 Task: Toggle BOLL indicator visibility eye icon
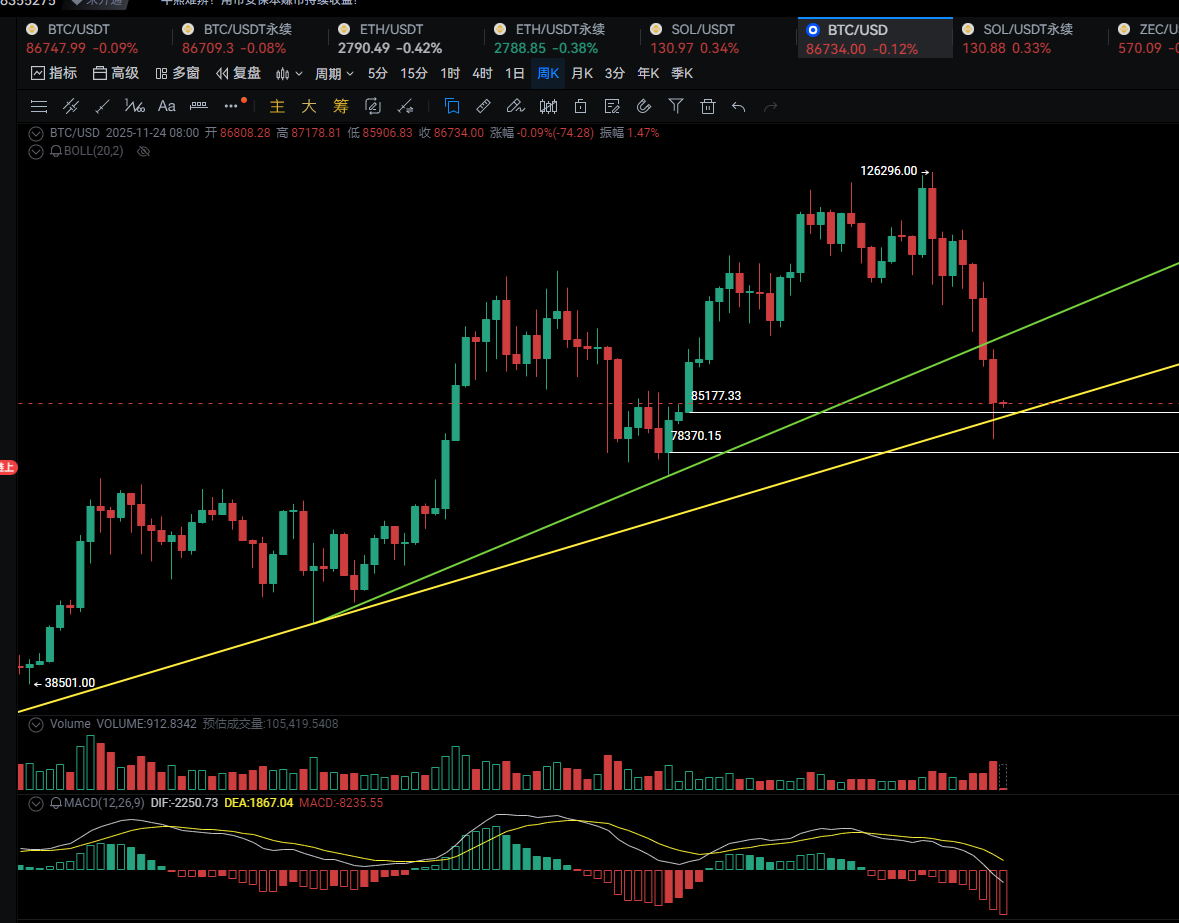[143, 151]
